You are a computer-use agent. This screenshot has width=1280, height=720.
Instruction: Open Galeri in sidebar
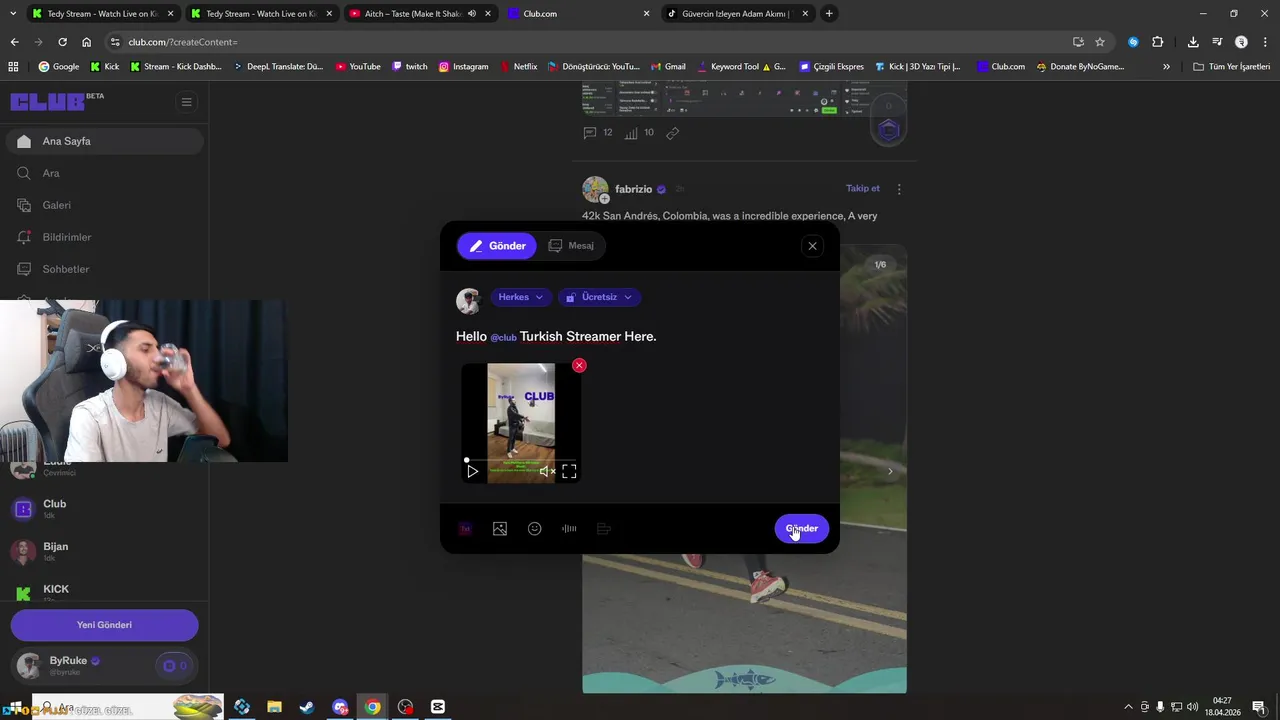point(104,205)
